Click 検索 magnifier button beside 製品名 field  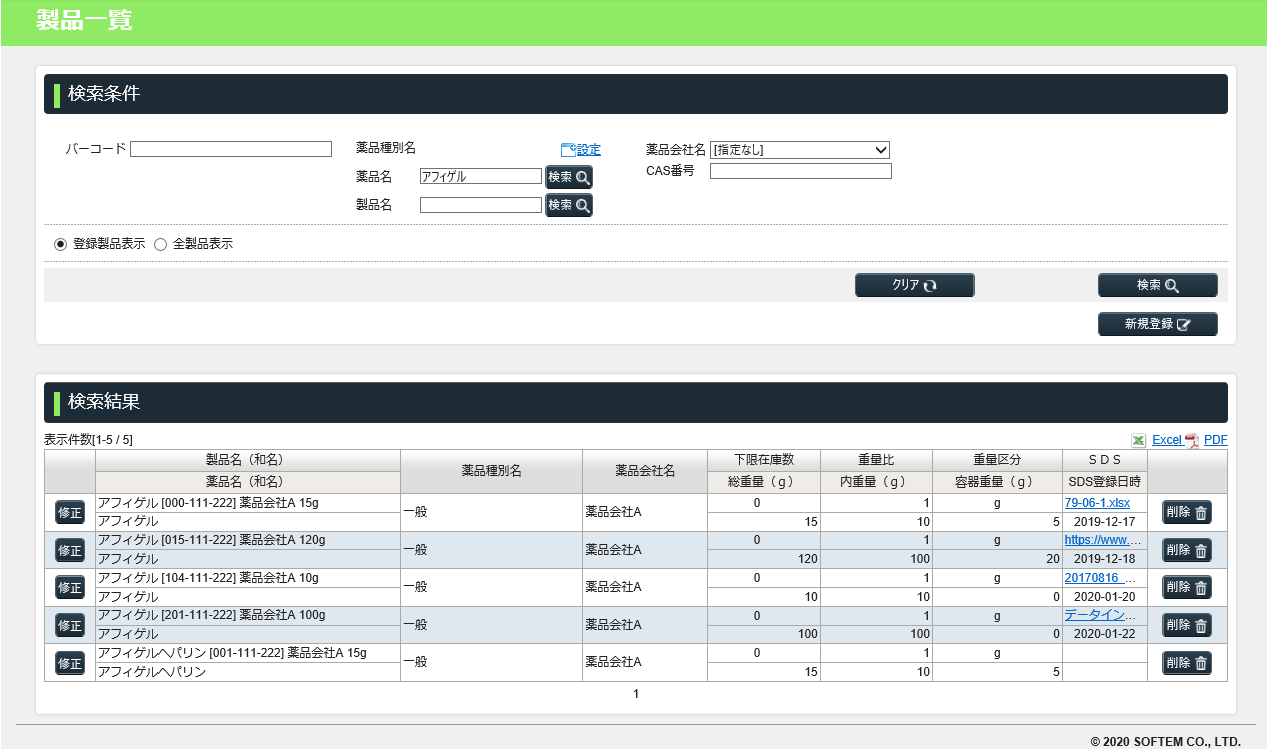[569, 205]
